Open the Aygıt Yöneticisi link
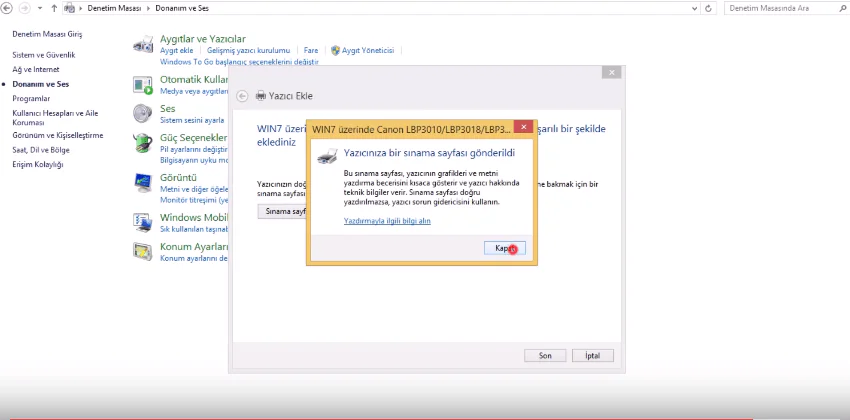 (x=368, y=50)
